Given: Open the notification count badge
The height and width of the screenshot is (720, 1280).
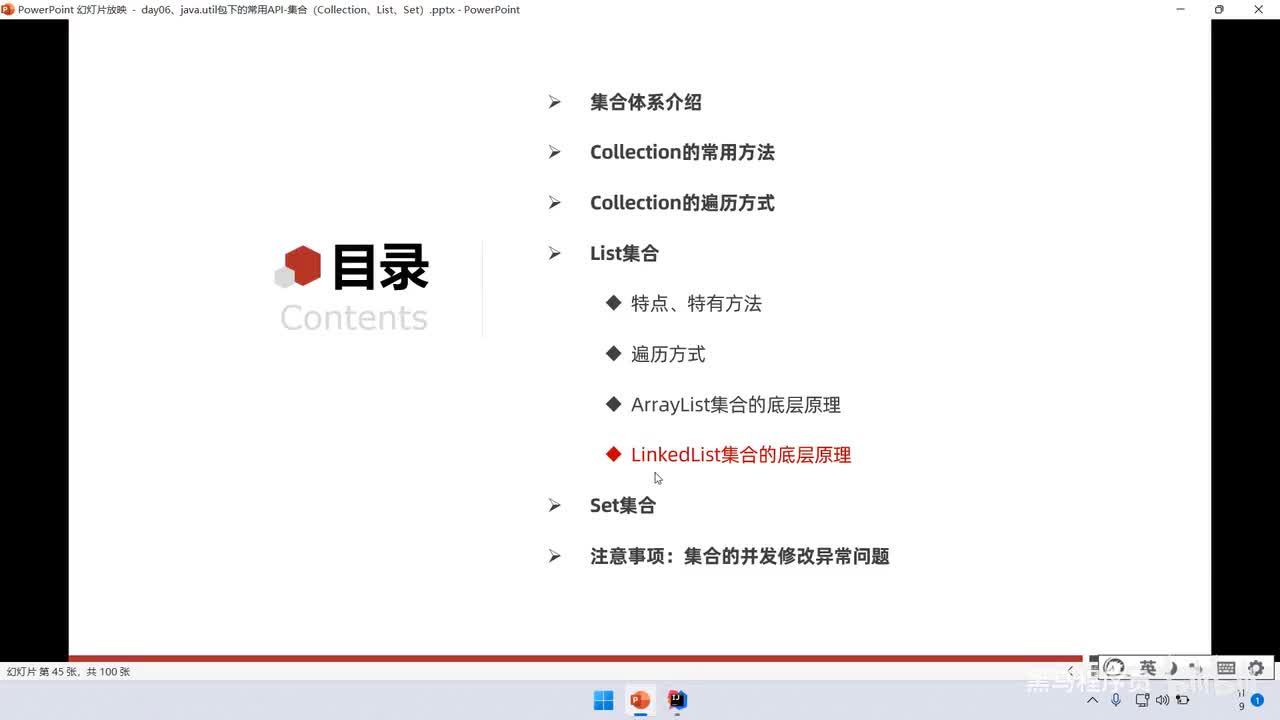Looking at the screenshot, I should click(x=1257, y=700).
